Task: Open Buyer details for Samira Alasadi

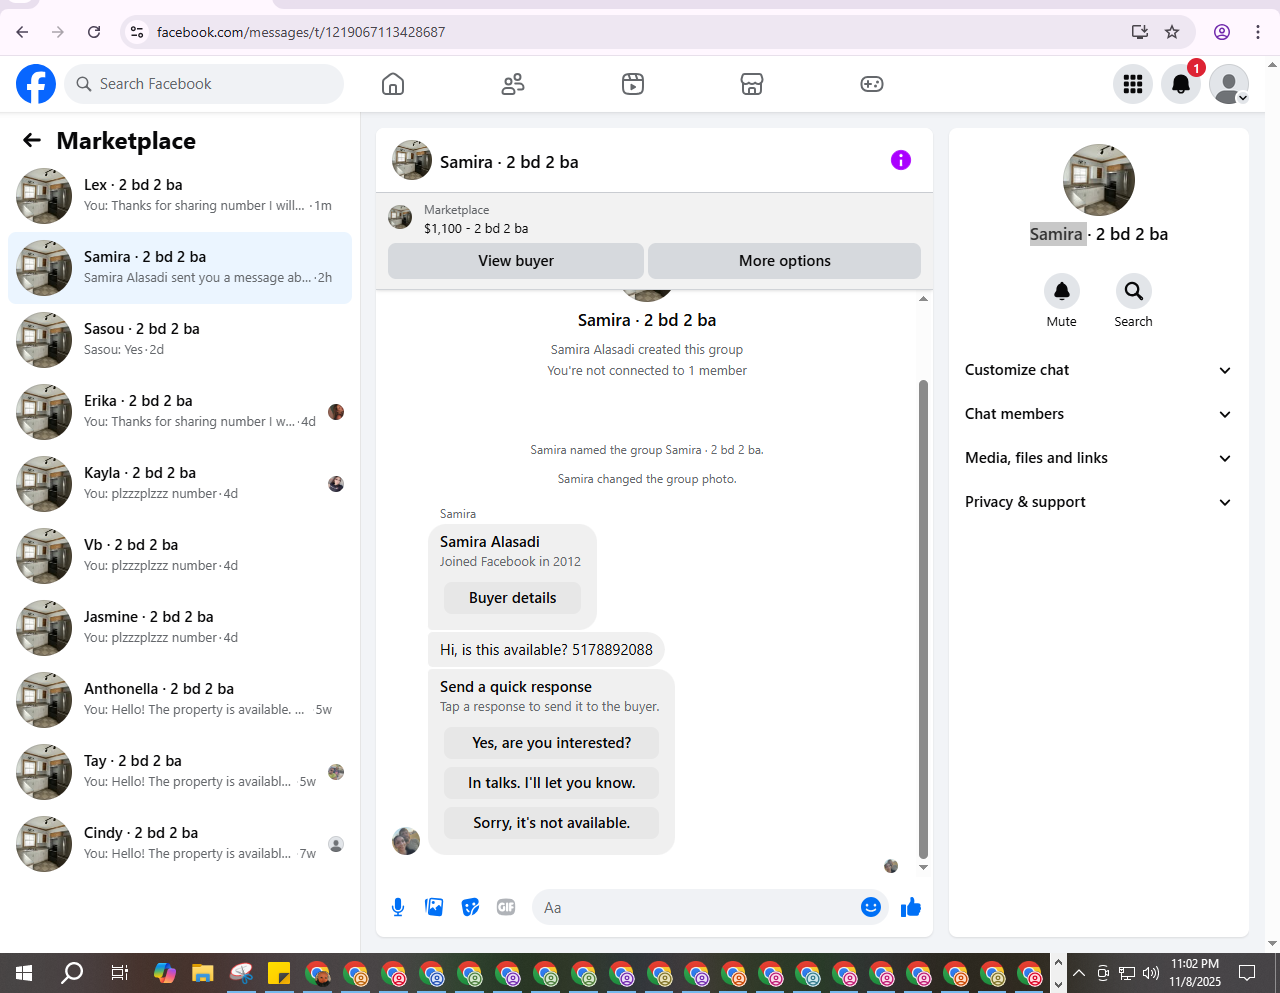Action: click(x=512, y=598)
